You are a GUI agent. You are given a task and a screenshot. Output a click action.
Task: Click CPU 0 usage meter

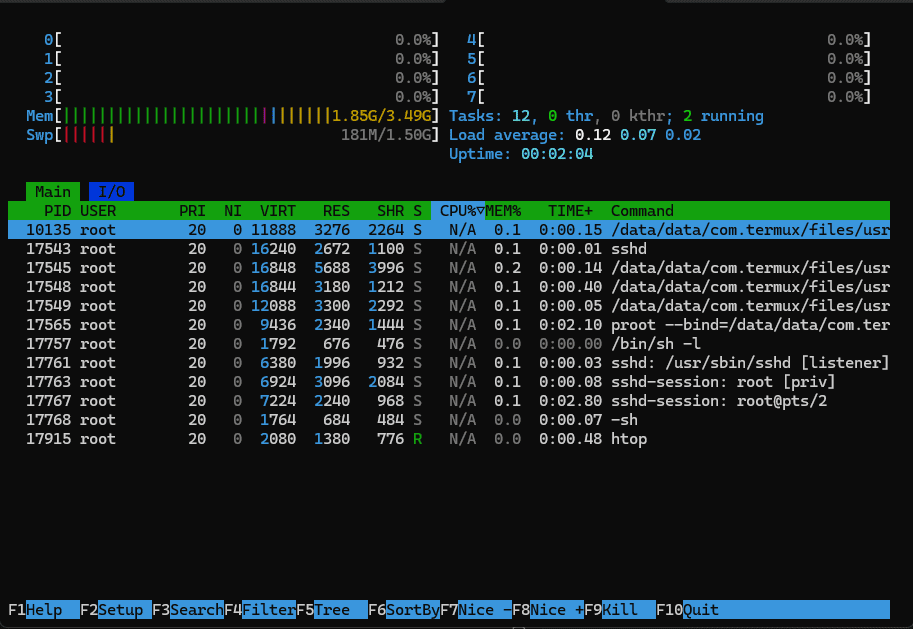[242, 40]
